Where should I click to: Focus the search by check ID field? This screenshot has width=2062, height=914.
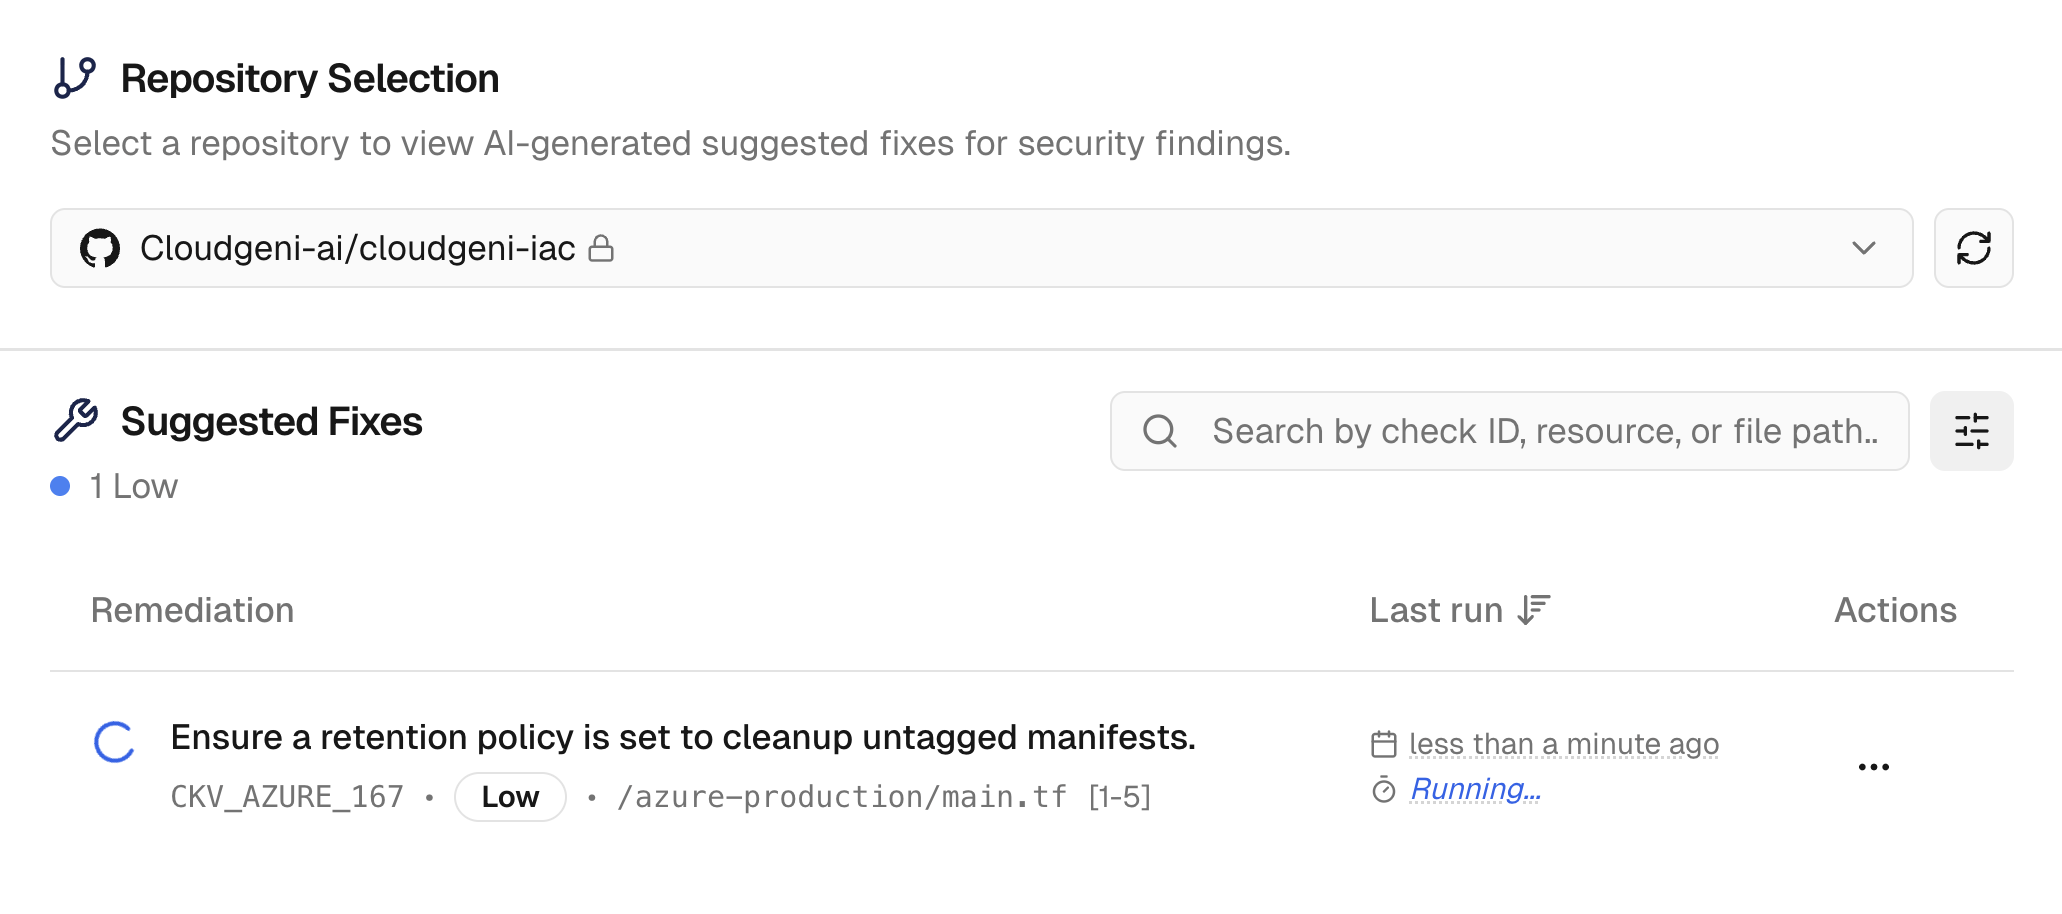pos(1544,431)
